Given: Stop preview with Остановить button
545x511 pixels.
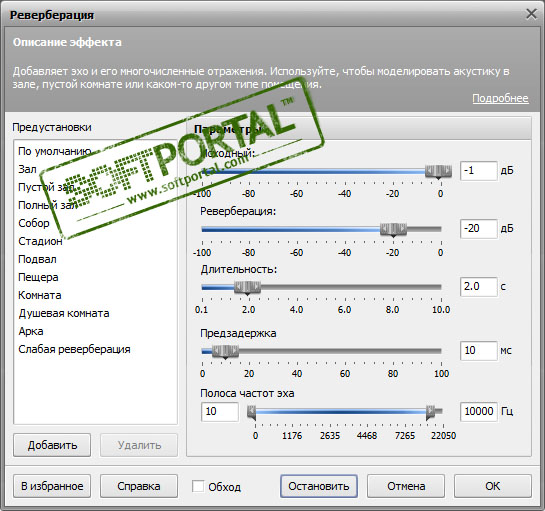Looking at the screenshot, I should (319, 486).
